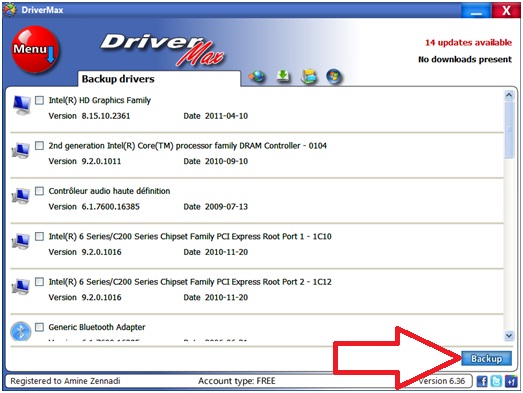Minimize the DriverMax window
This screenshot has width=523, height=393.
point(476,11)
